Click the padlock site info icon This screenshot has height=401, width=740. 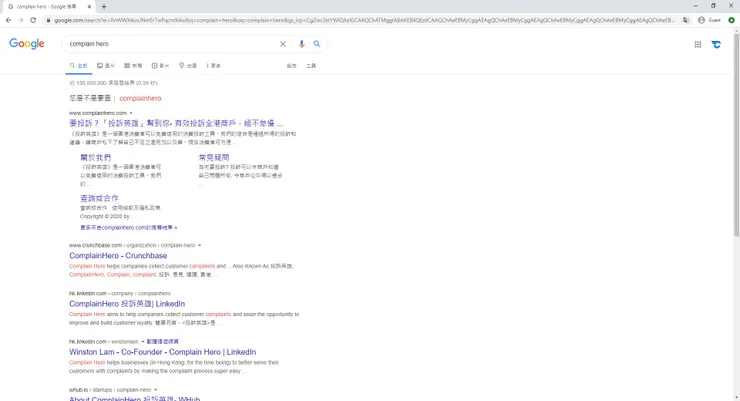48,20
